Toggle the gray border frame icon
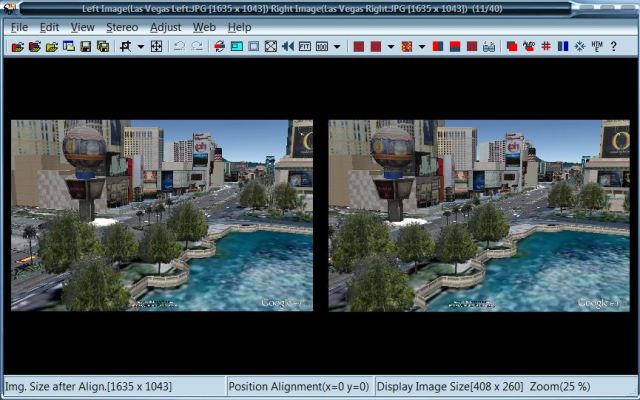 point(253,47)
